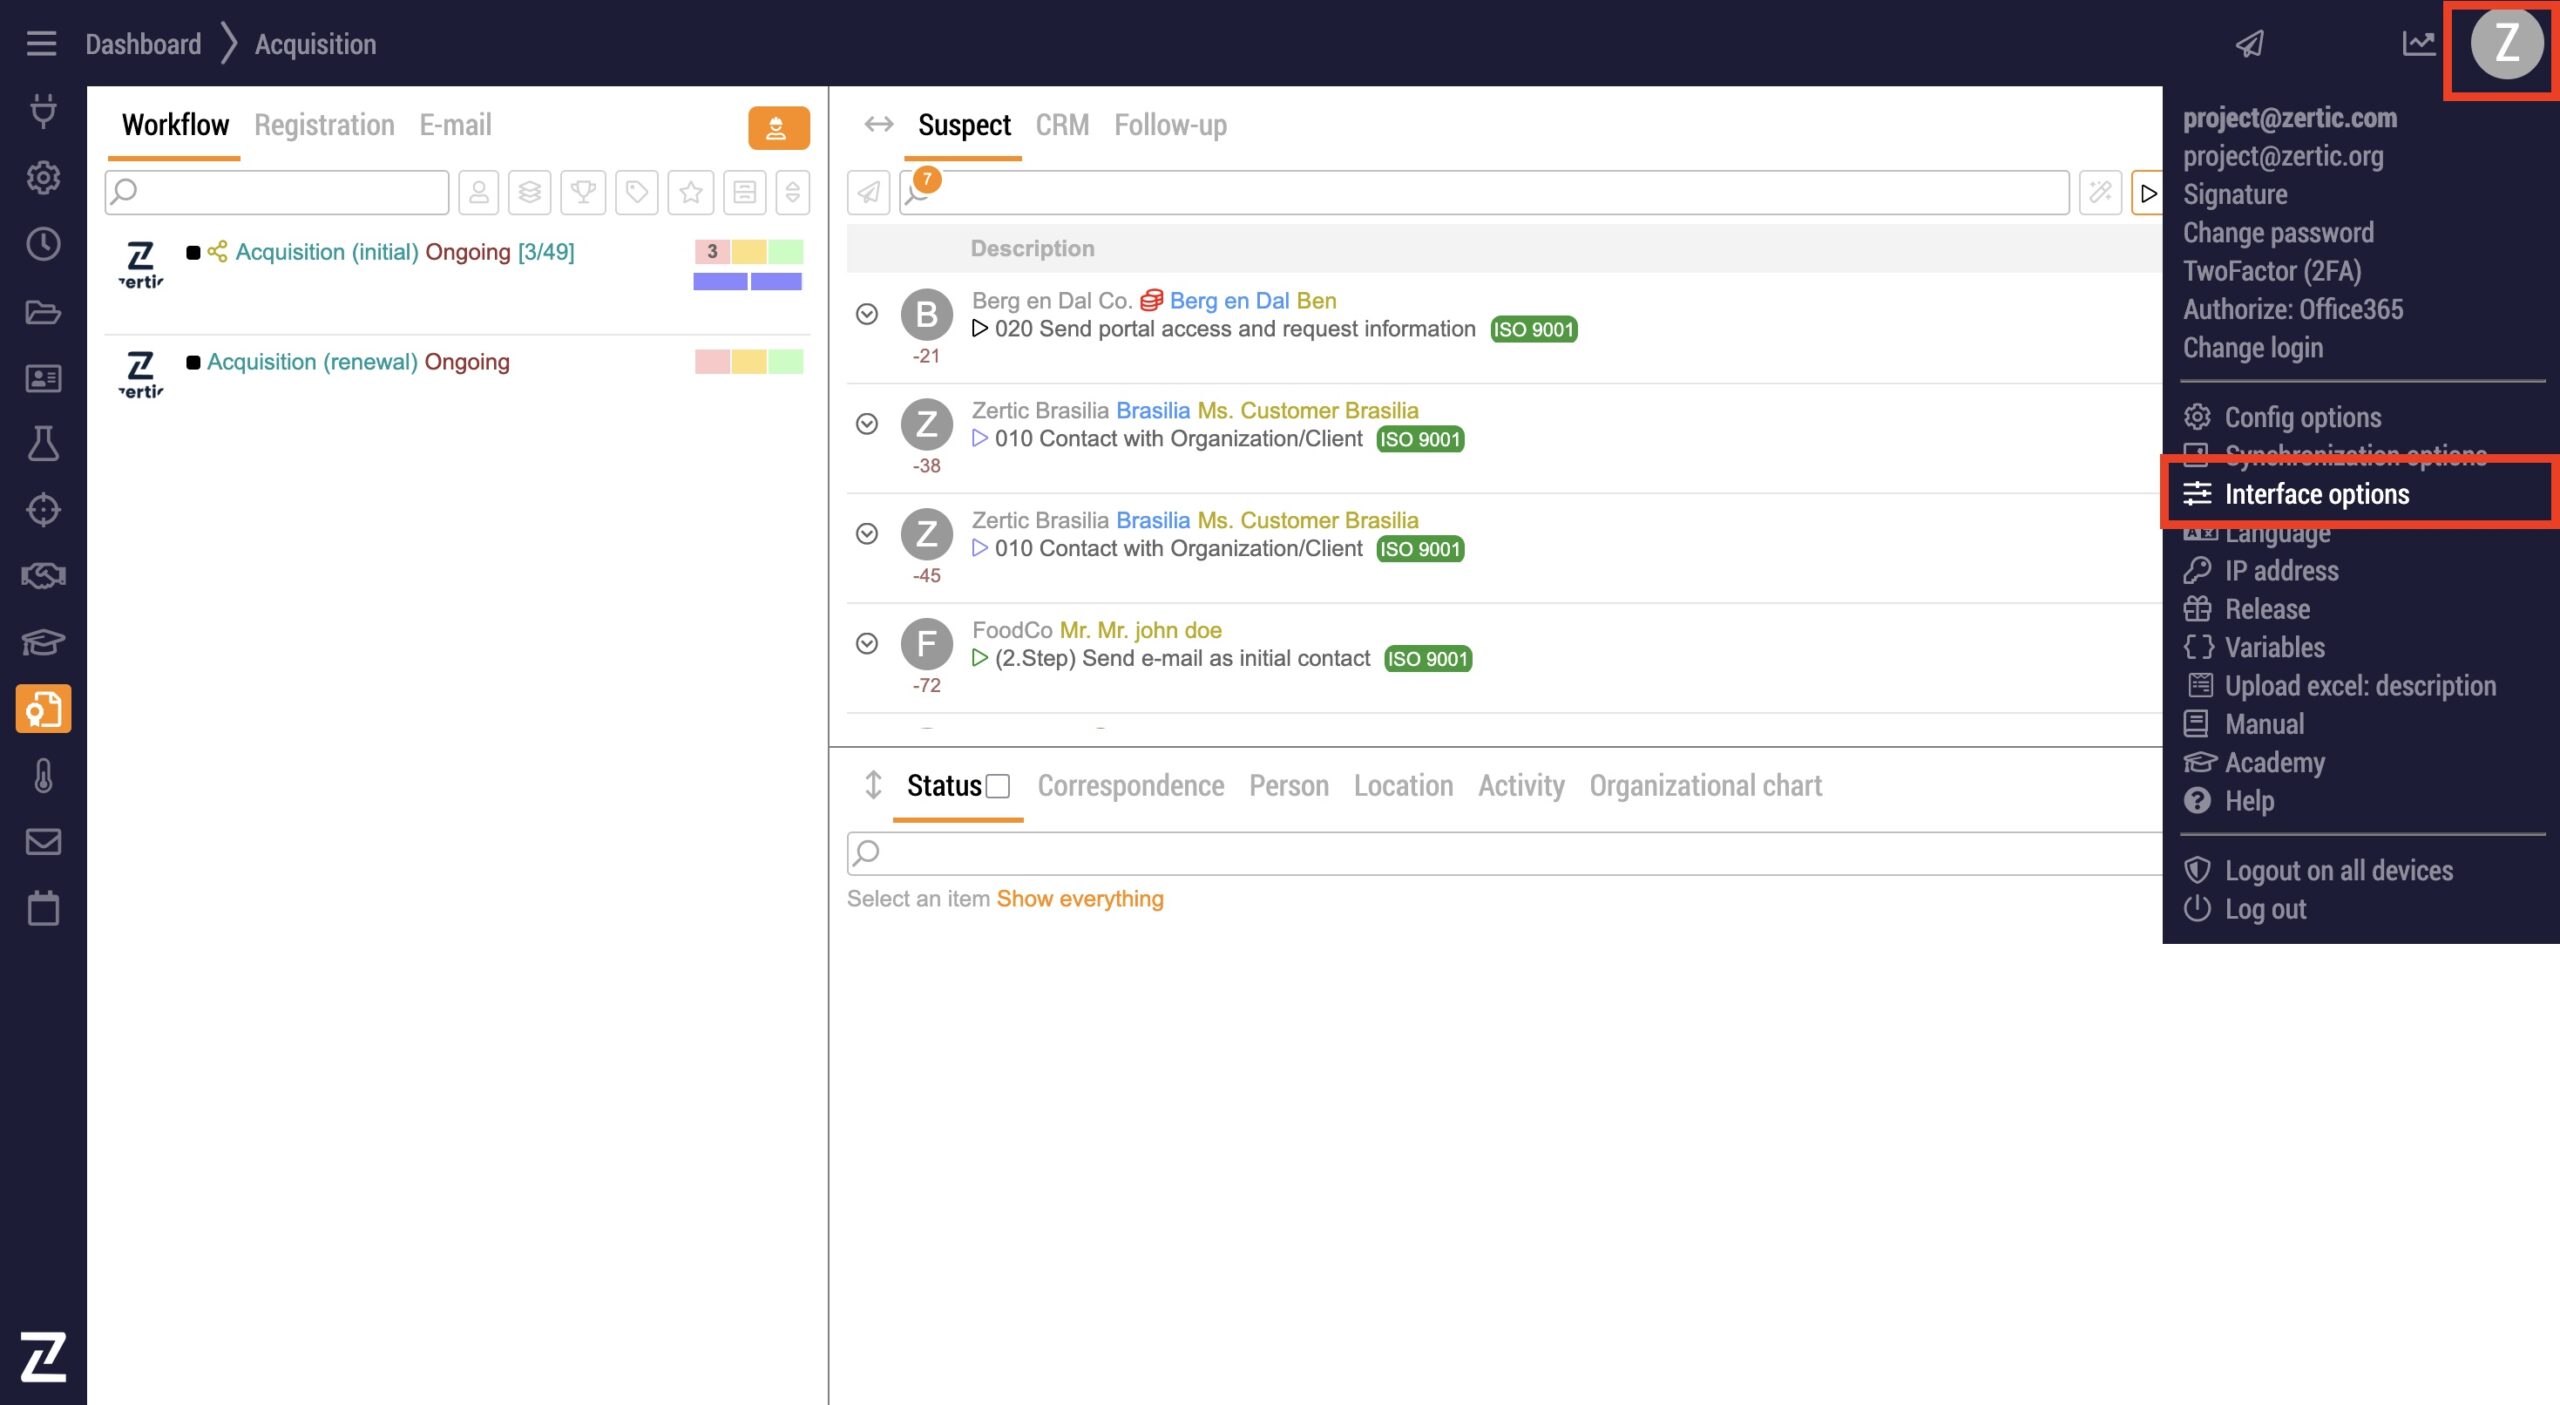
Task: Open the handshake icon in the sidebar
Action: [x=43, y=575]
